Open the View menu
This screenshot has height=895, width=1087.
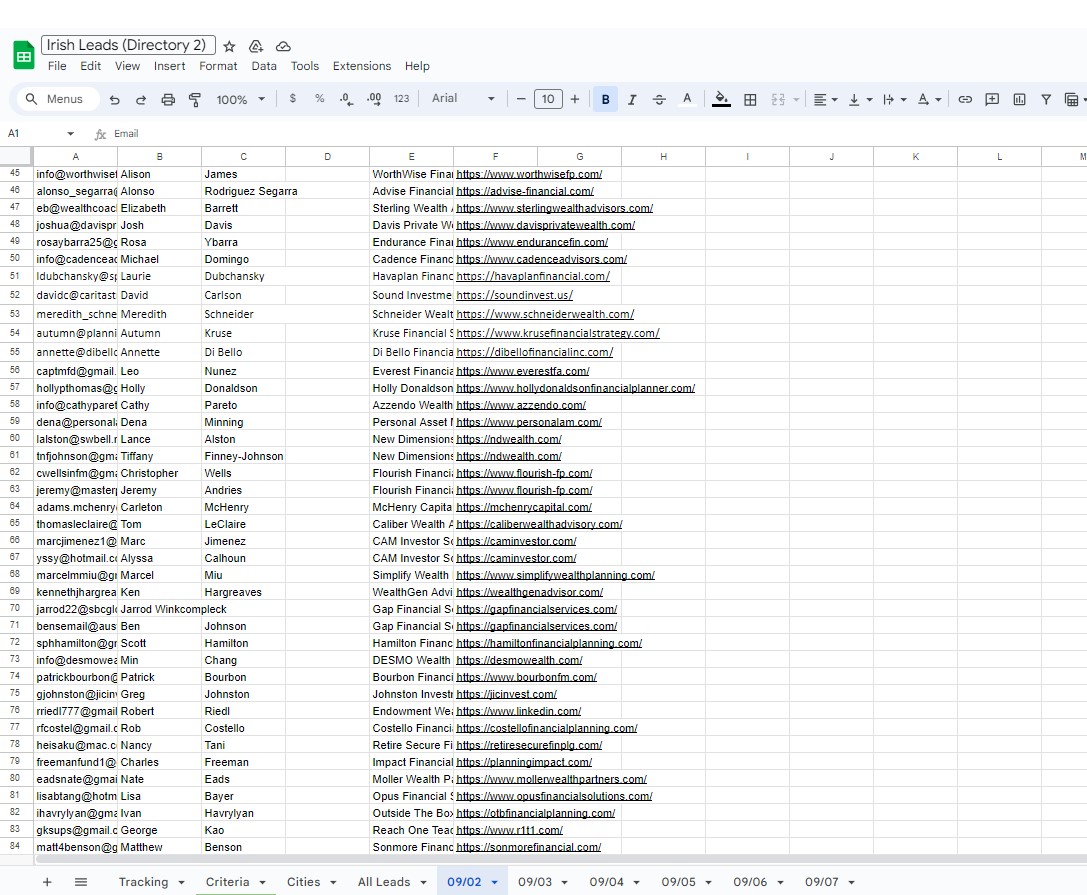pos(128,66)
